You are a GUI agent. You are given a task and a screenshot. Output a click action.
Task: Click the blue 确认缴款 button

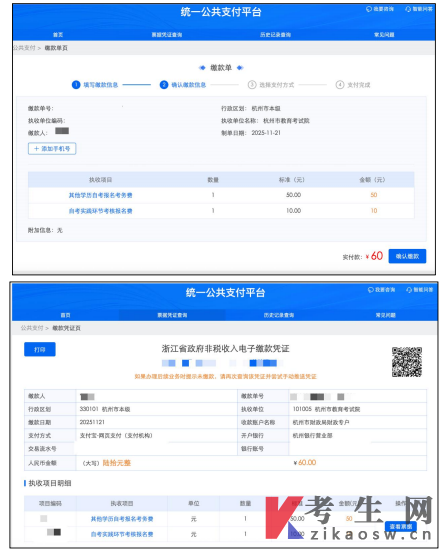[407, 256]
